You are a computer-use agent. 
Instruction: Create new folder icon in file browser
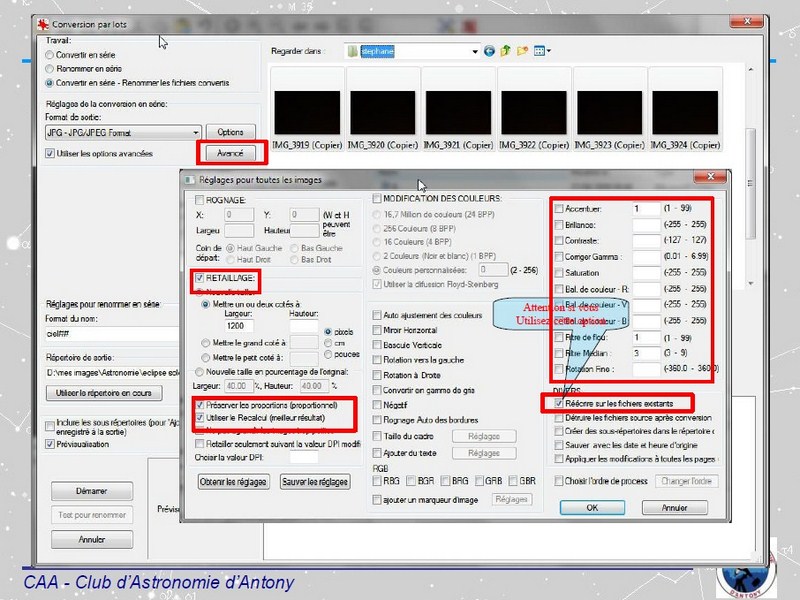(x=522, y=50)
